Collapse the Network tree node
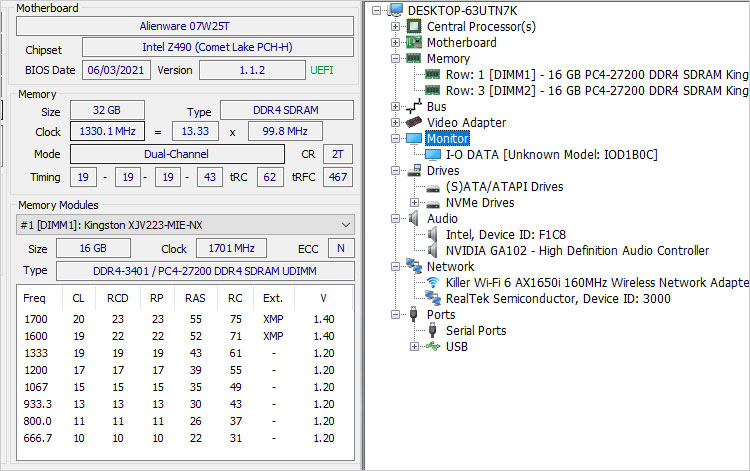The image size is (750, 471). pos(395,266)
